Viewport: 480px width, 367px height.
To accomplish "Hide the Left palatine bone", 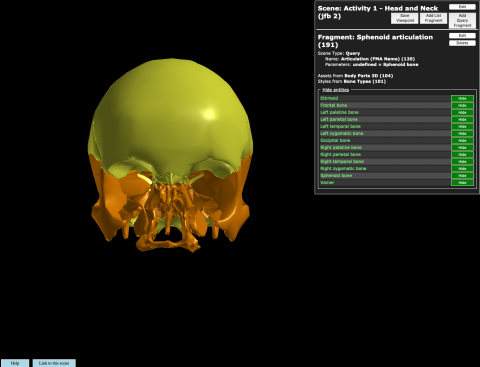I will [462, 112].
